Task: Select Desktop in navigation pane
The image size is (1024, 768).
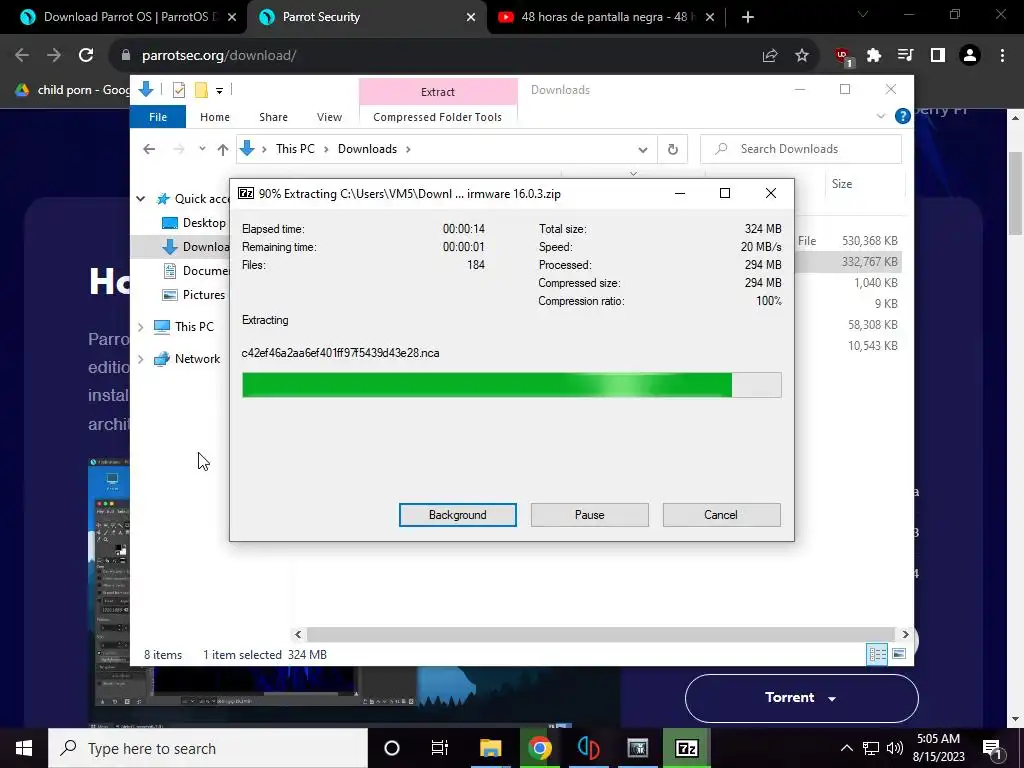Action: coord(194,223)
